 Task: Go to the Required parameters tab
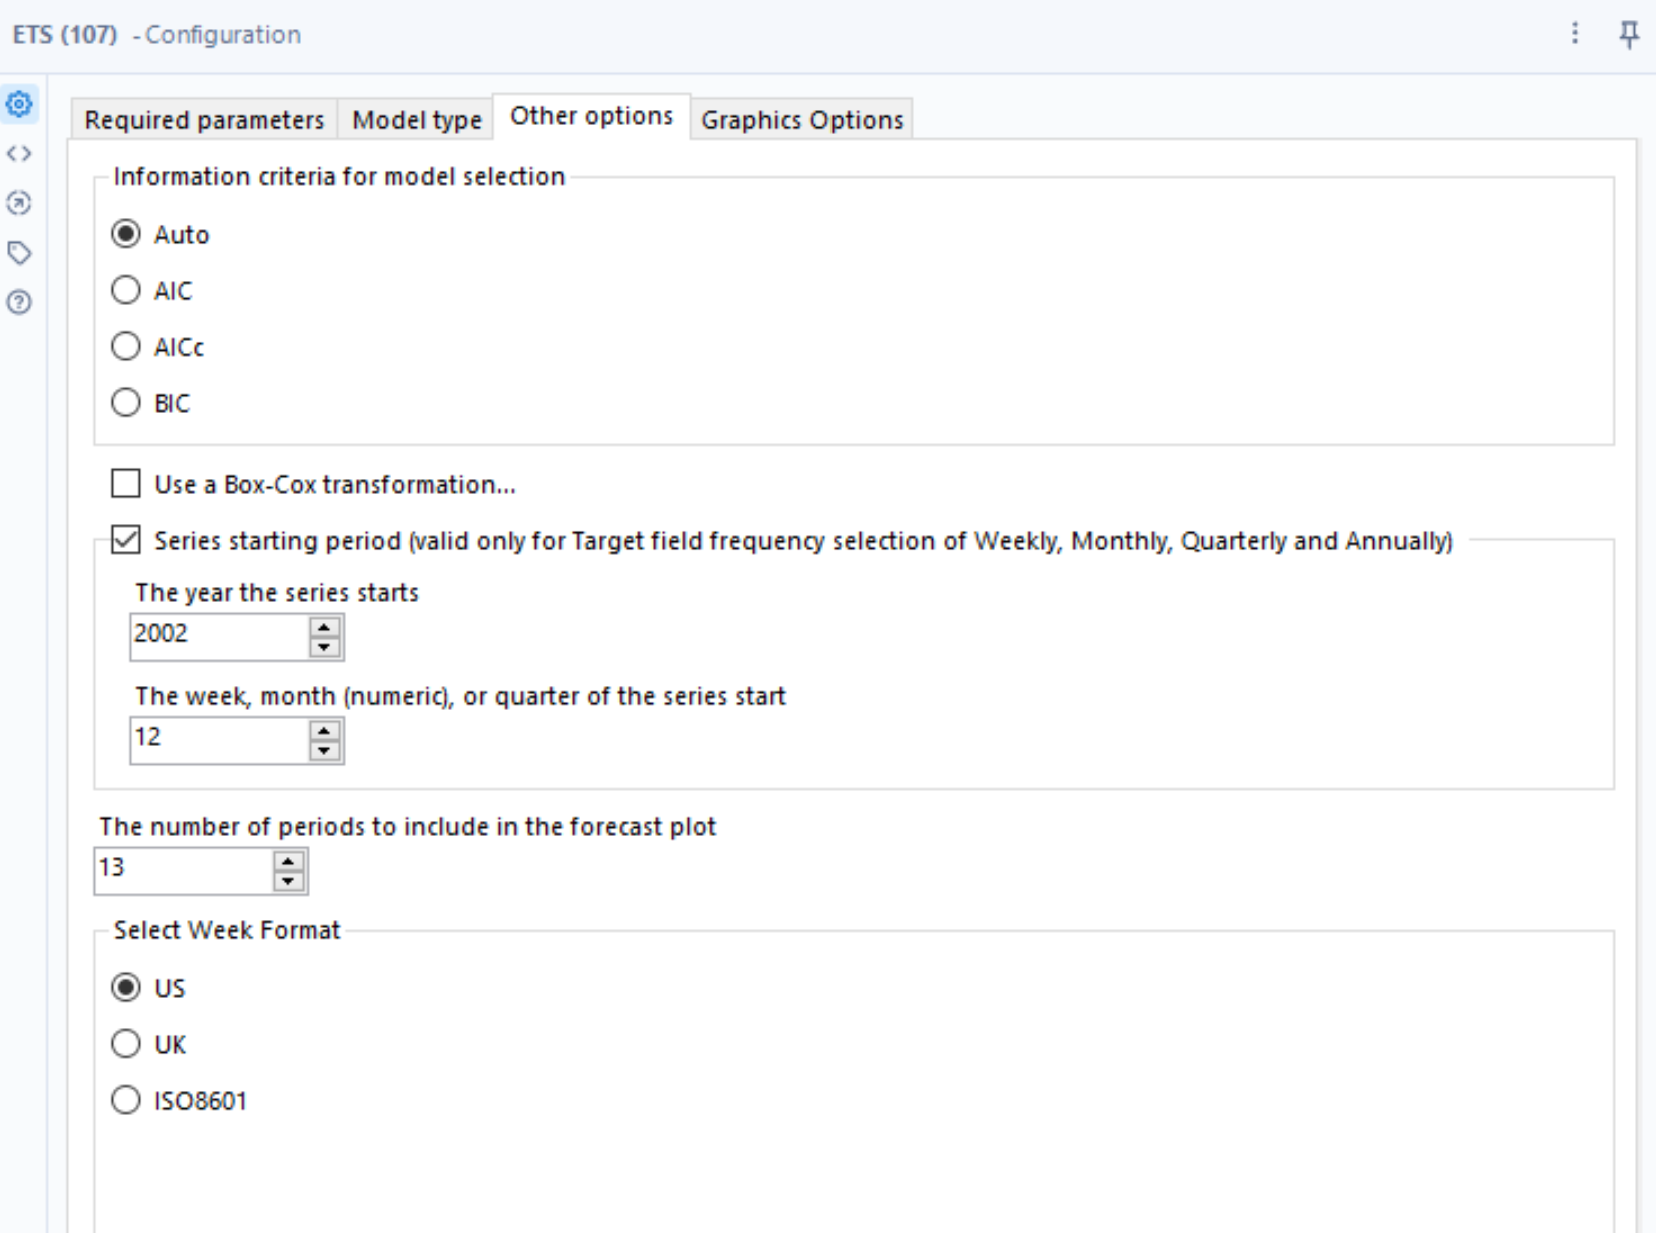(x=204, y=118)
